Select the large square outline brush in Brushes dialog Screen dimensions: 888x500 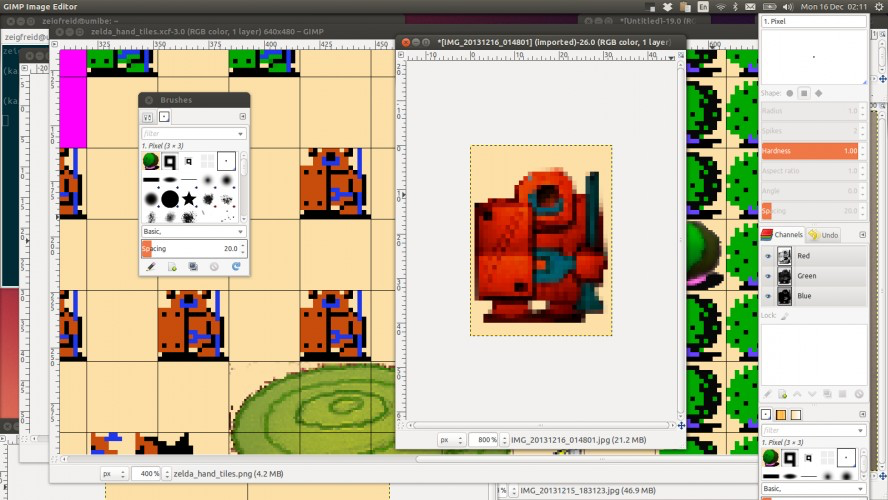(x=169, y=161)
